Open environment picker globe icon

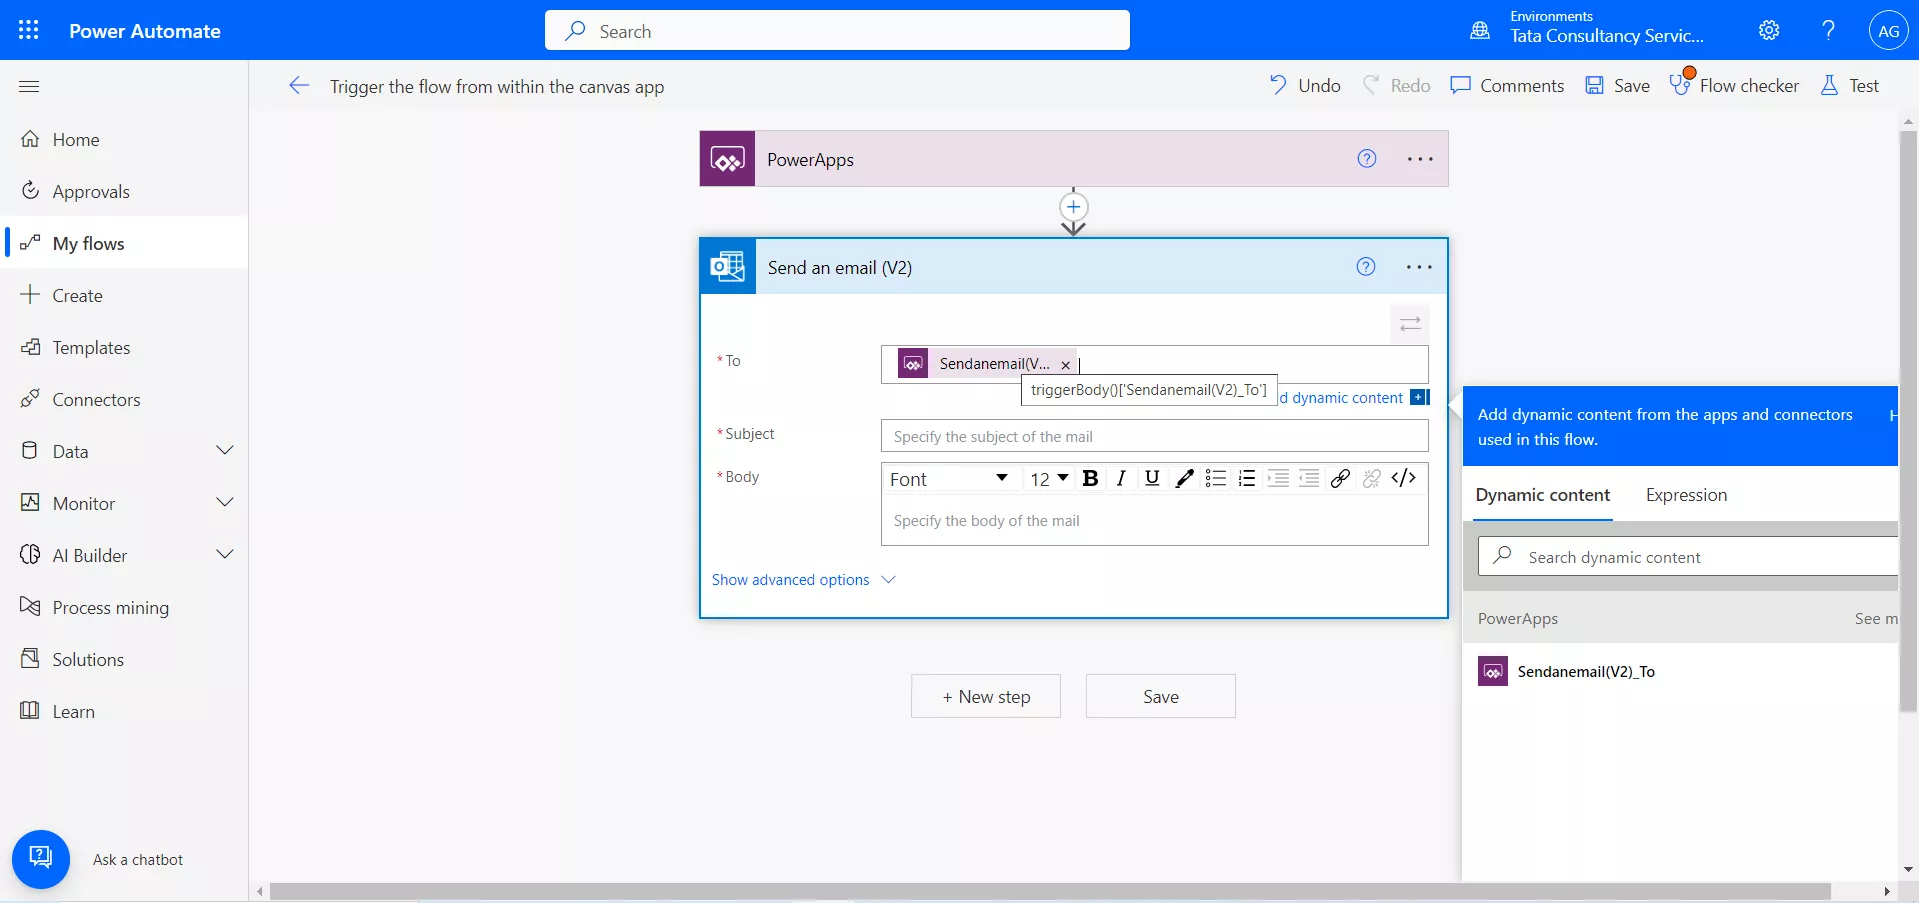[x=1480, y=30]
